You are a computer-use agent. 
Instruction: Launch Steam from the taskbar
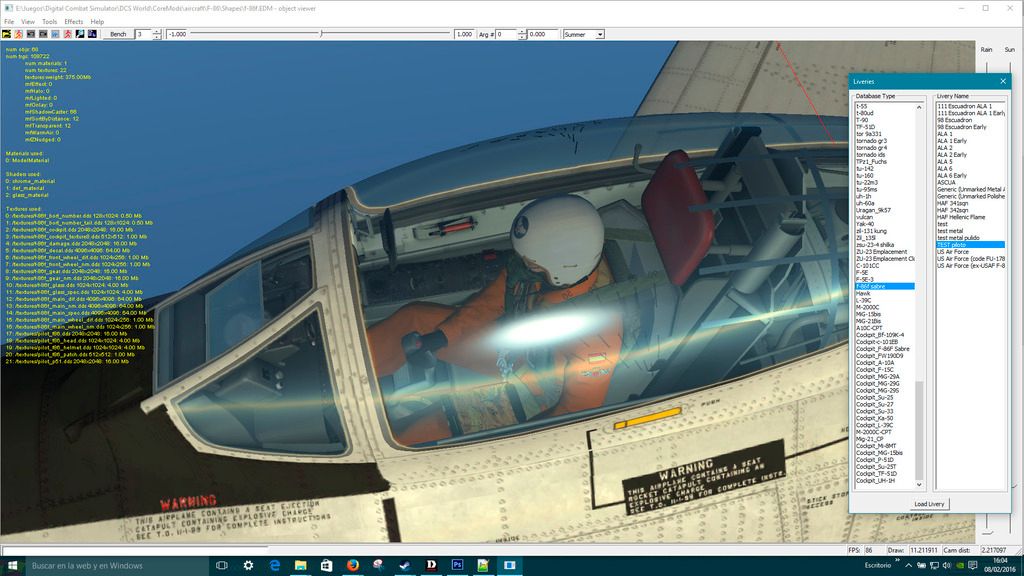point(404,565)
